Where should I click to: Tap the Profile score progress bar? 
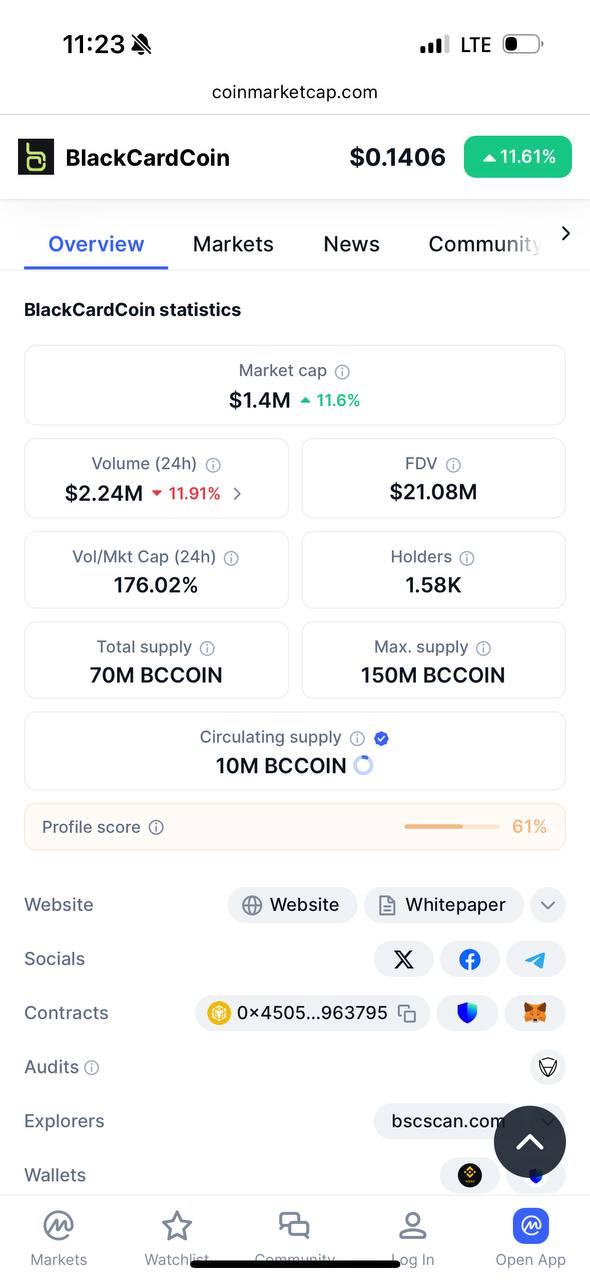452,827
